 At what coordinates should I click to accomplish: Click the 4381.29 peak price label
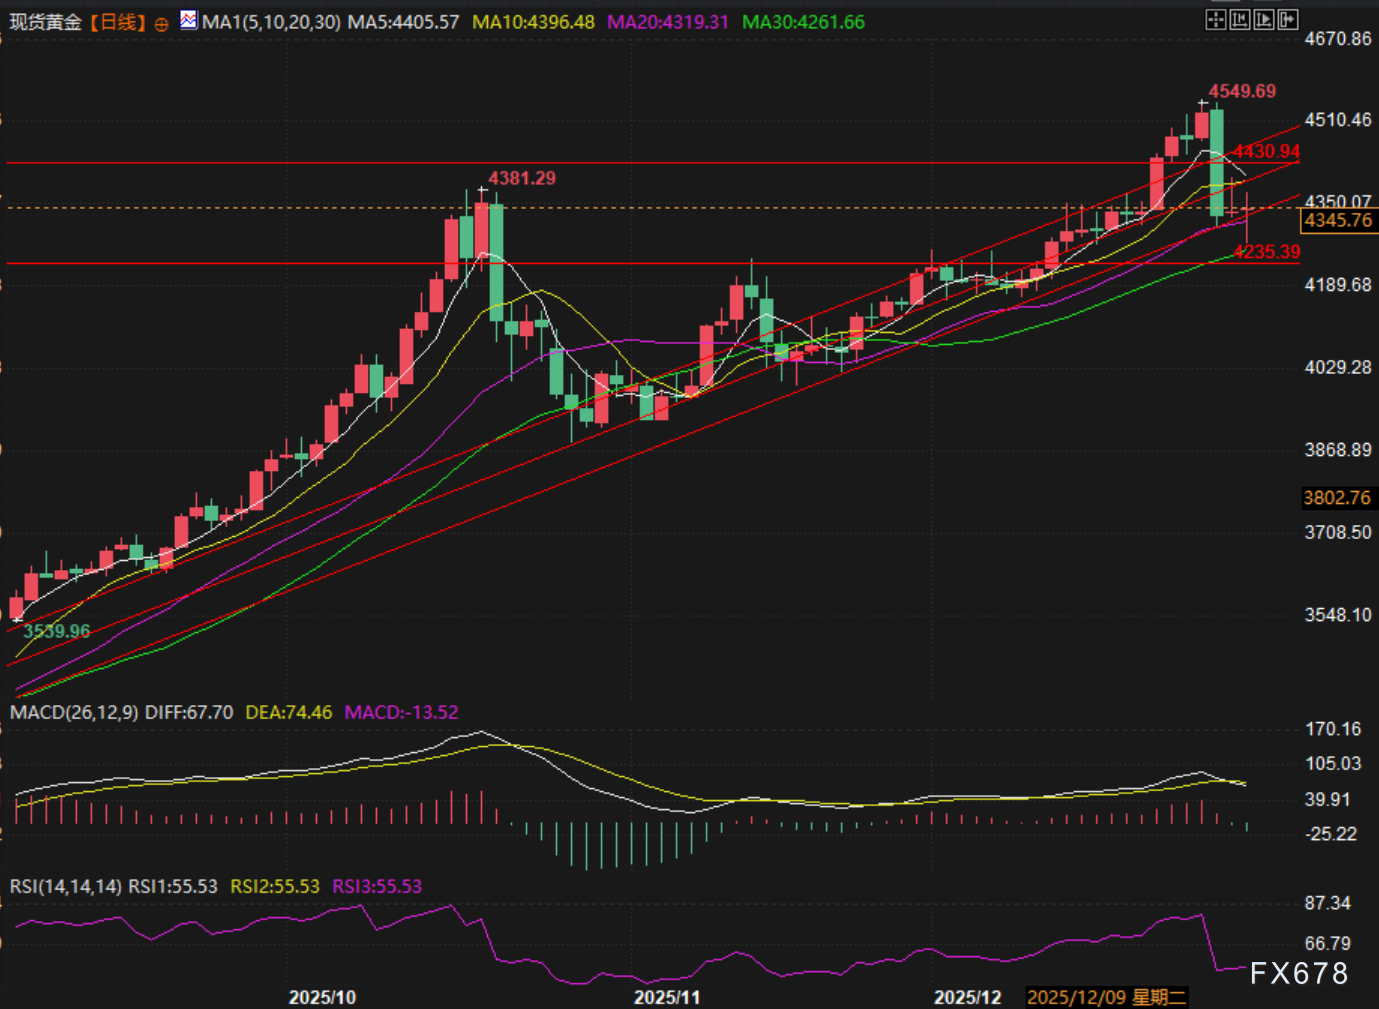(x=522, y=178)
